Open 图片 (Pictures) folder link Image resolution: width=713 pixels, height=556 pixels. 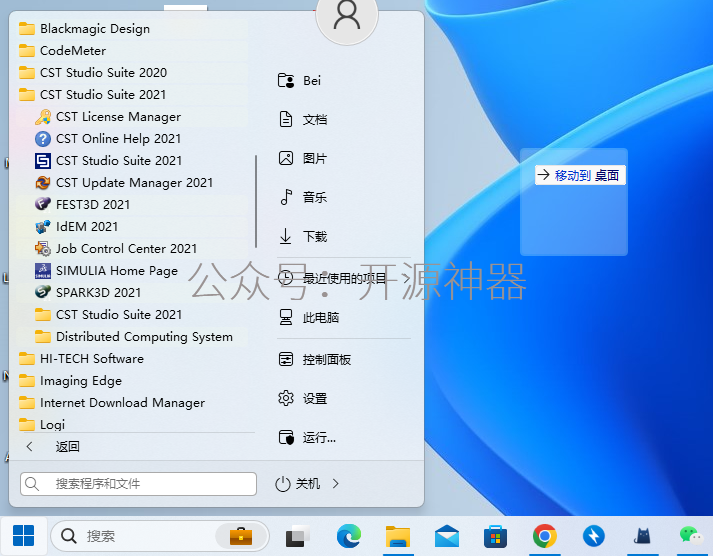[x=302, y=159]
